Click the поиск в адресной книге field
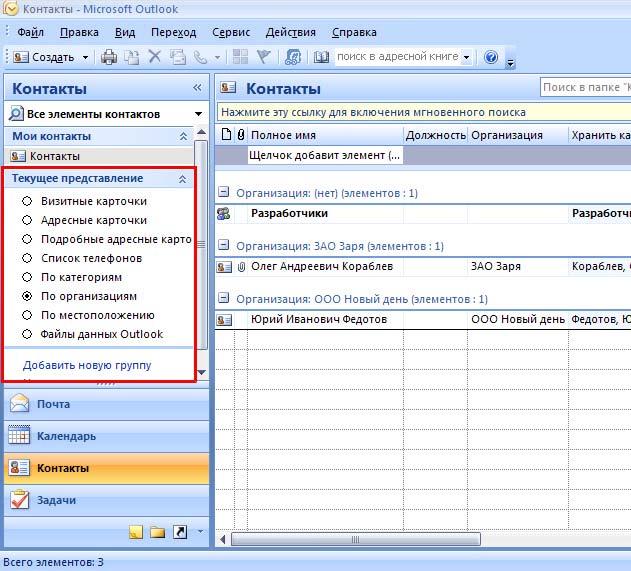The height and width of the screenshot is (571, 631). pos(398,57)
